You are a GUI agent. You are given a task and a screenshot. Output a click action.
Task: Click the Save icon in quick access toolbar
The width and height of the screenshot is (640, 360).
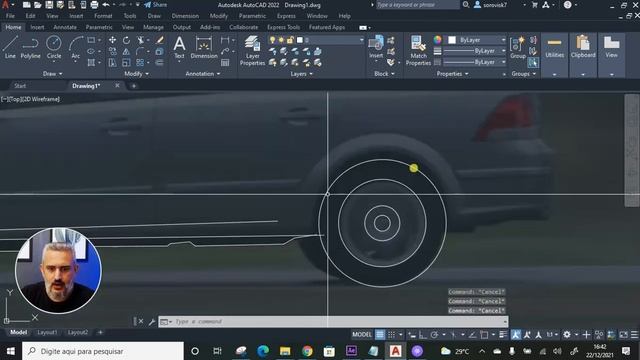point(49,5)
